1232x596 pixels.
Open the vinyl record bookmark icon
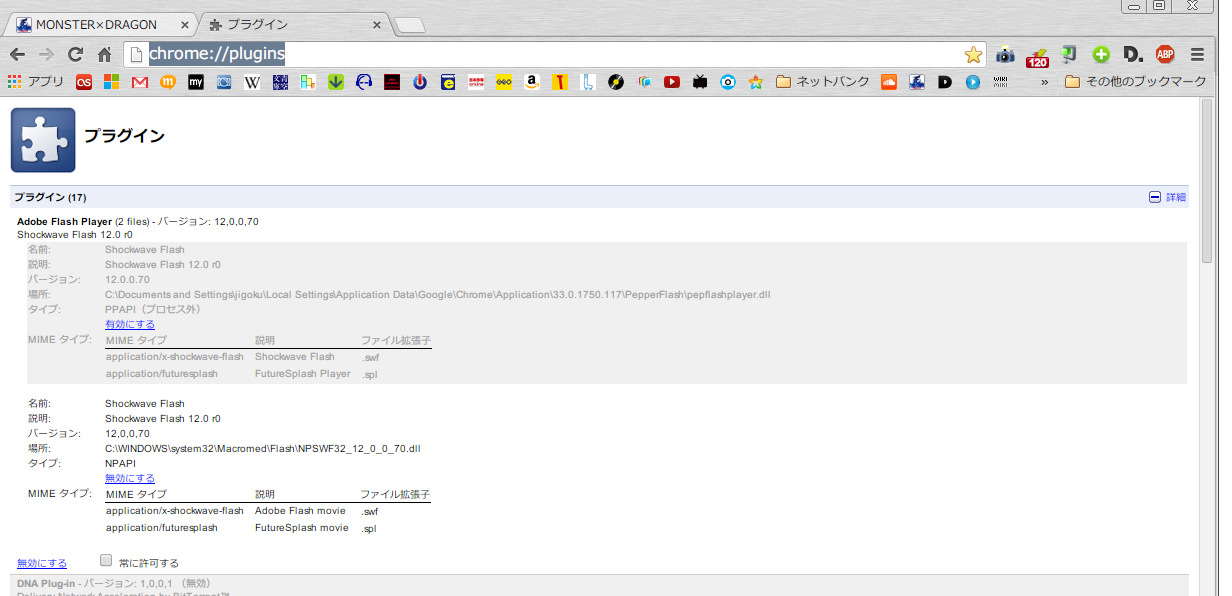pos(616,82)
